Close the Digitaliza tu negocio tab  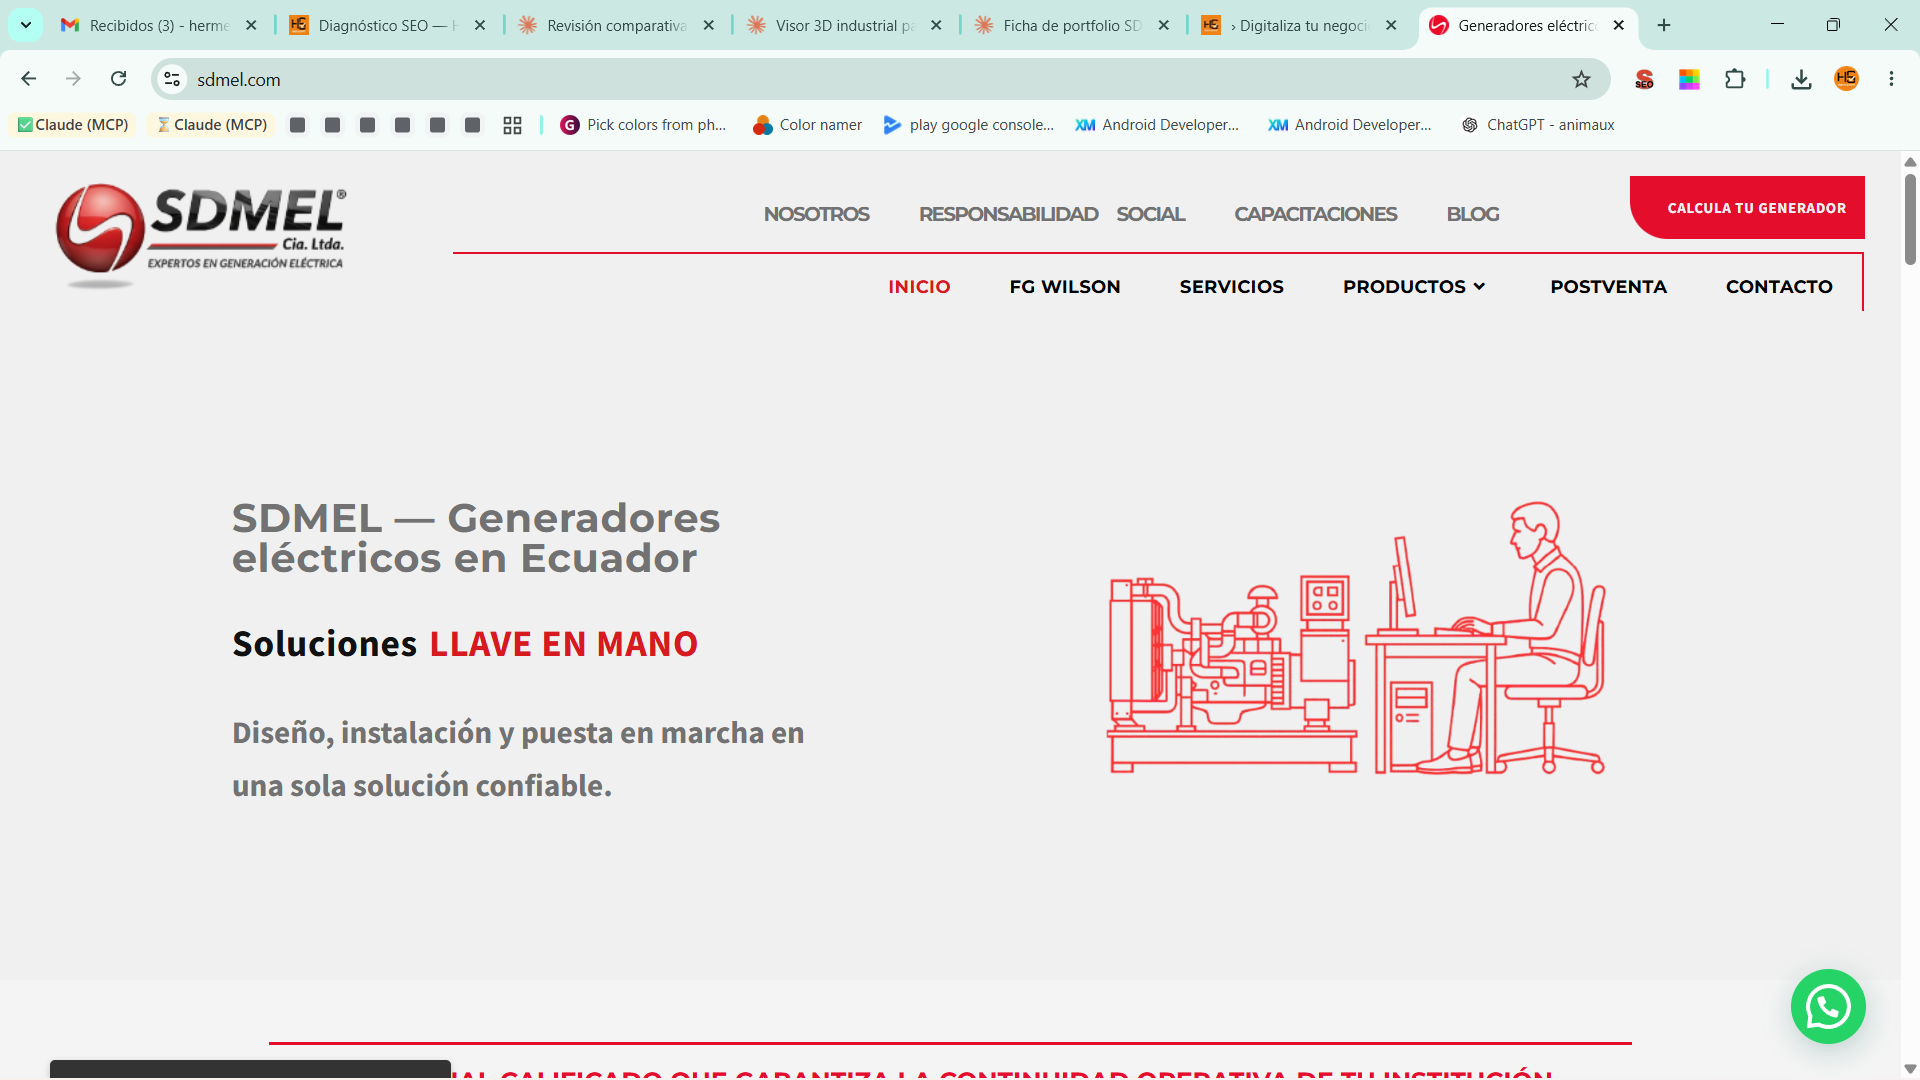point(1391,25)
